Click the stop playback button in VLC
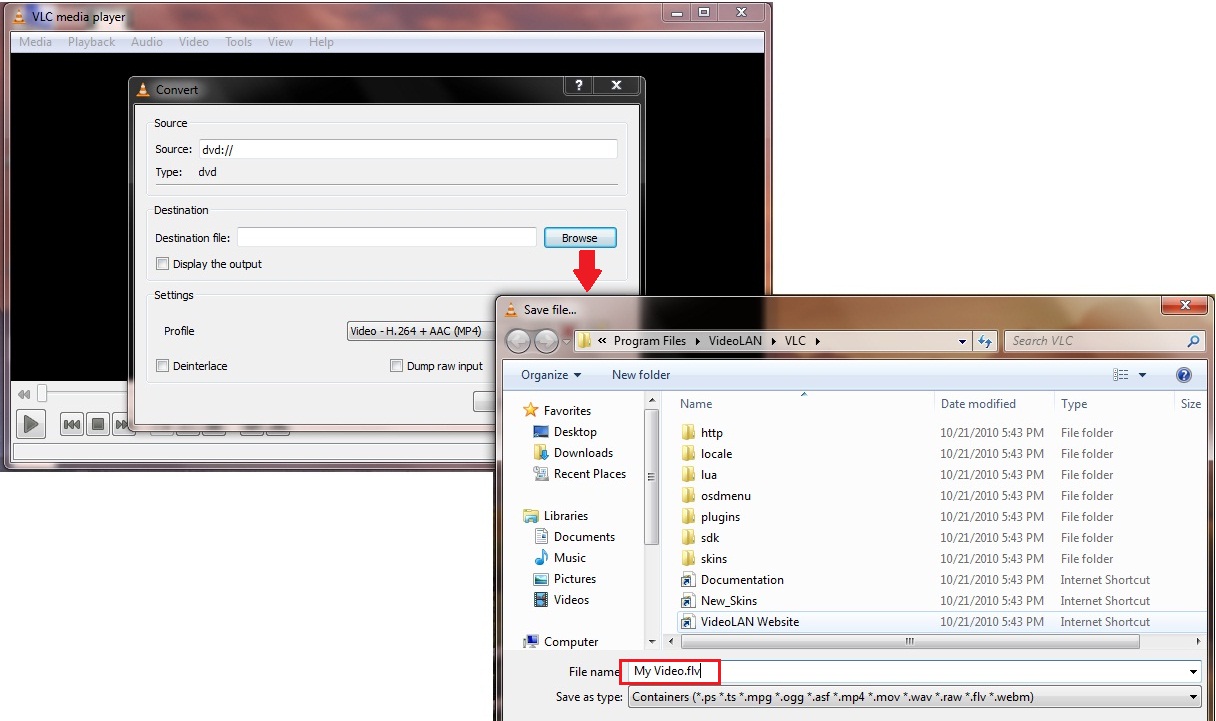 pos(98,425)
